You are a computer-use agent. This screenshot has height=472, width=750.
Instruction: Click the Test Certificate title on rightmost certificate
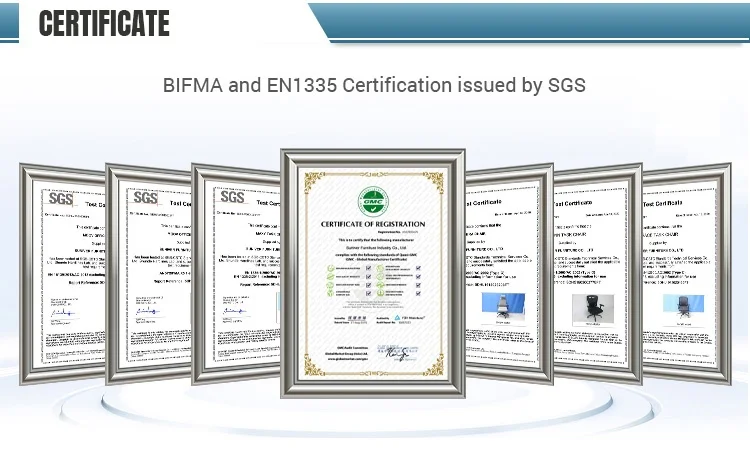coord(662,204)
